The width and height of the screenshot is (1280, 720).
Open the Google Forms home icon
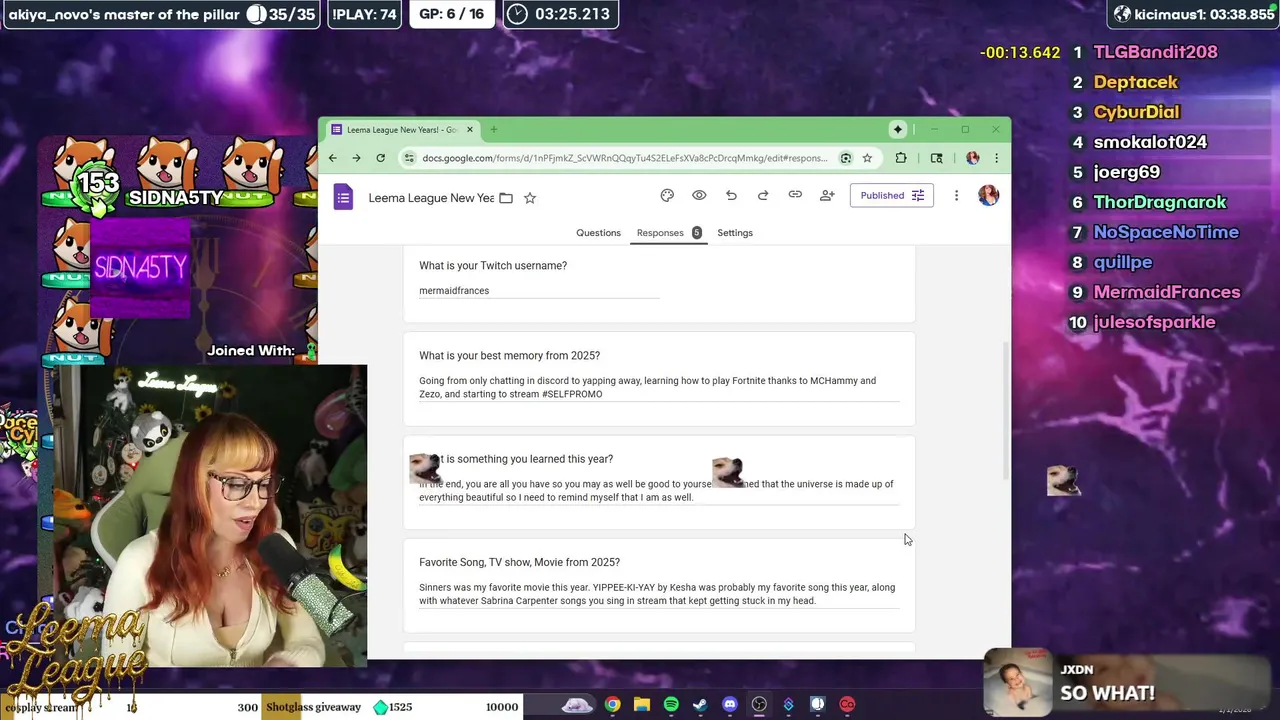[343, 197]
